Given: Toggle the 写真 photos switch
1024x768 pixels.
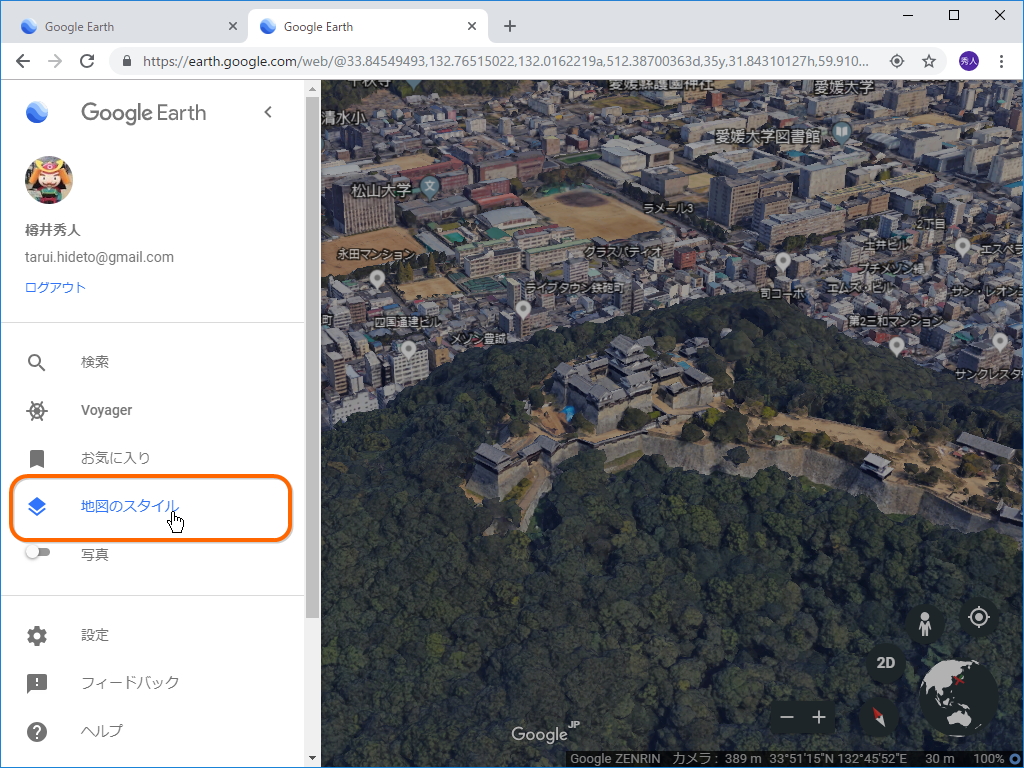Looking at the screenshot, I should (37, 552).
